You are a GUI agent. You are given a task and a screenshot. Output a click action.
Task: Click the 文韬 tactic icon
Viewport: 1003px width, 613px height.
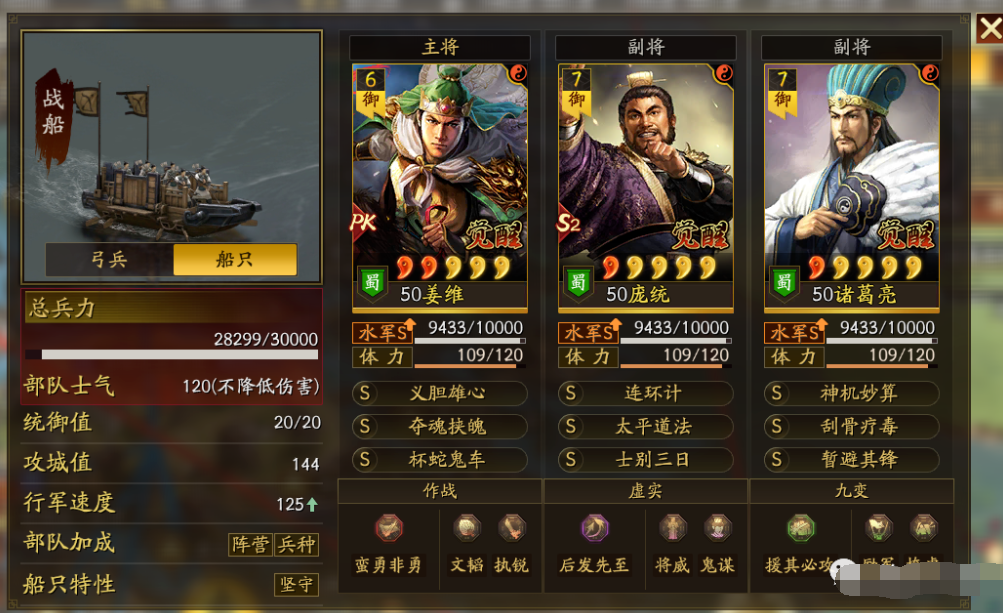click(467, 529)
